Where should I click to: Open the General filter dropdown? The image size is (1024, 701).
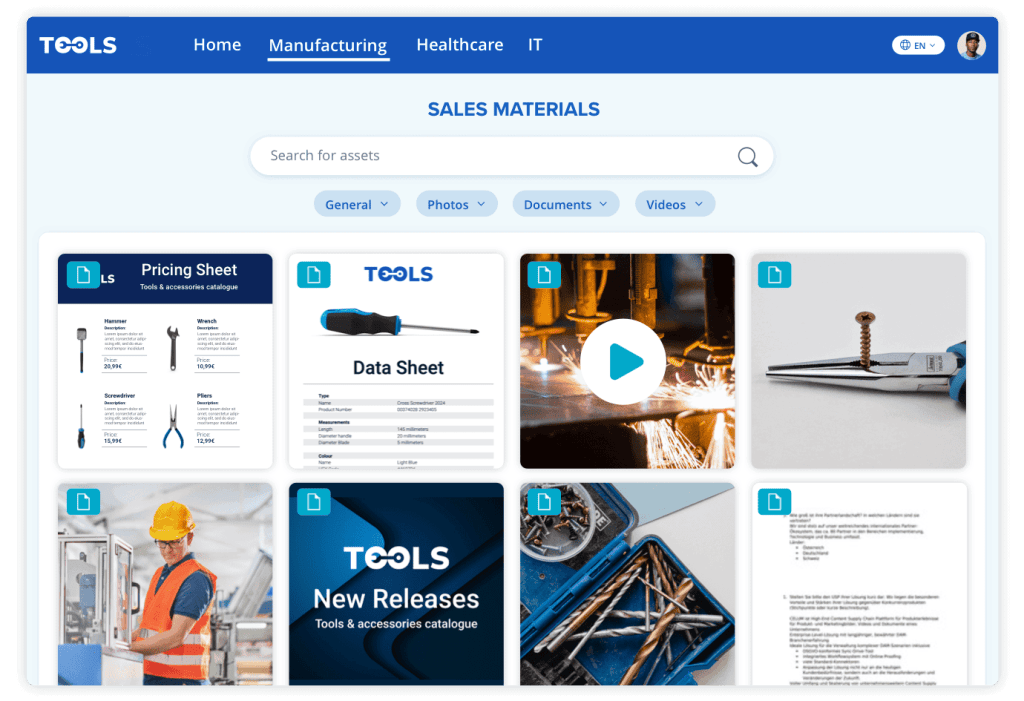[x=357, y=203]
